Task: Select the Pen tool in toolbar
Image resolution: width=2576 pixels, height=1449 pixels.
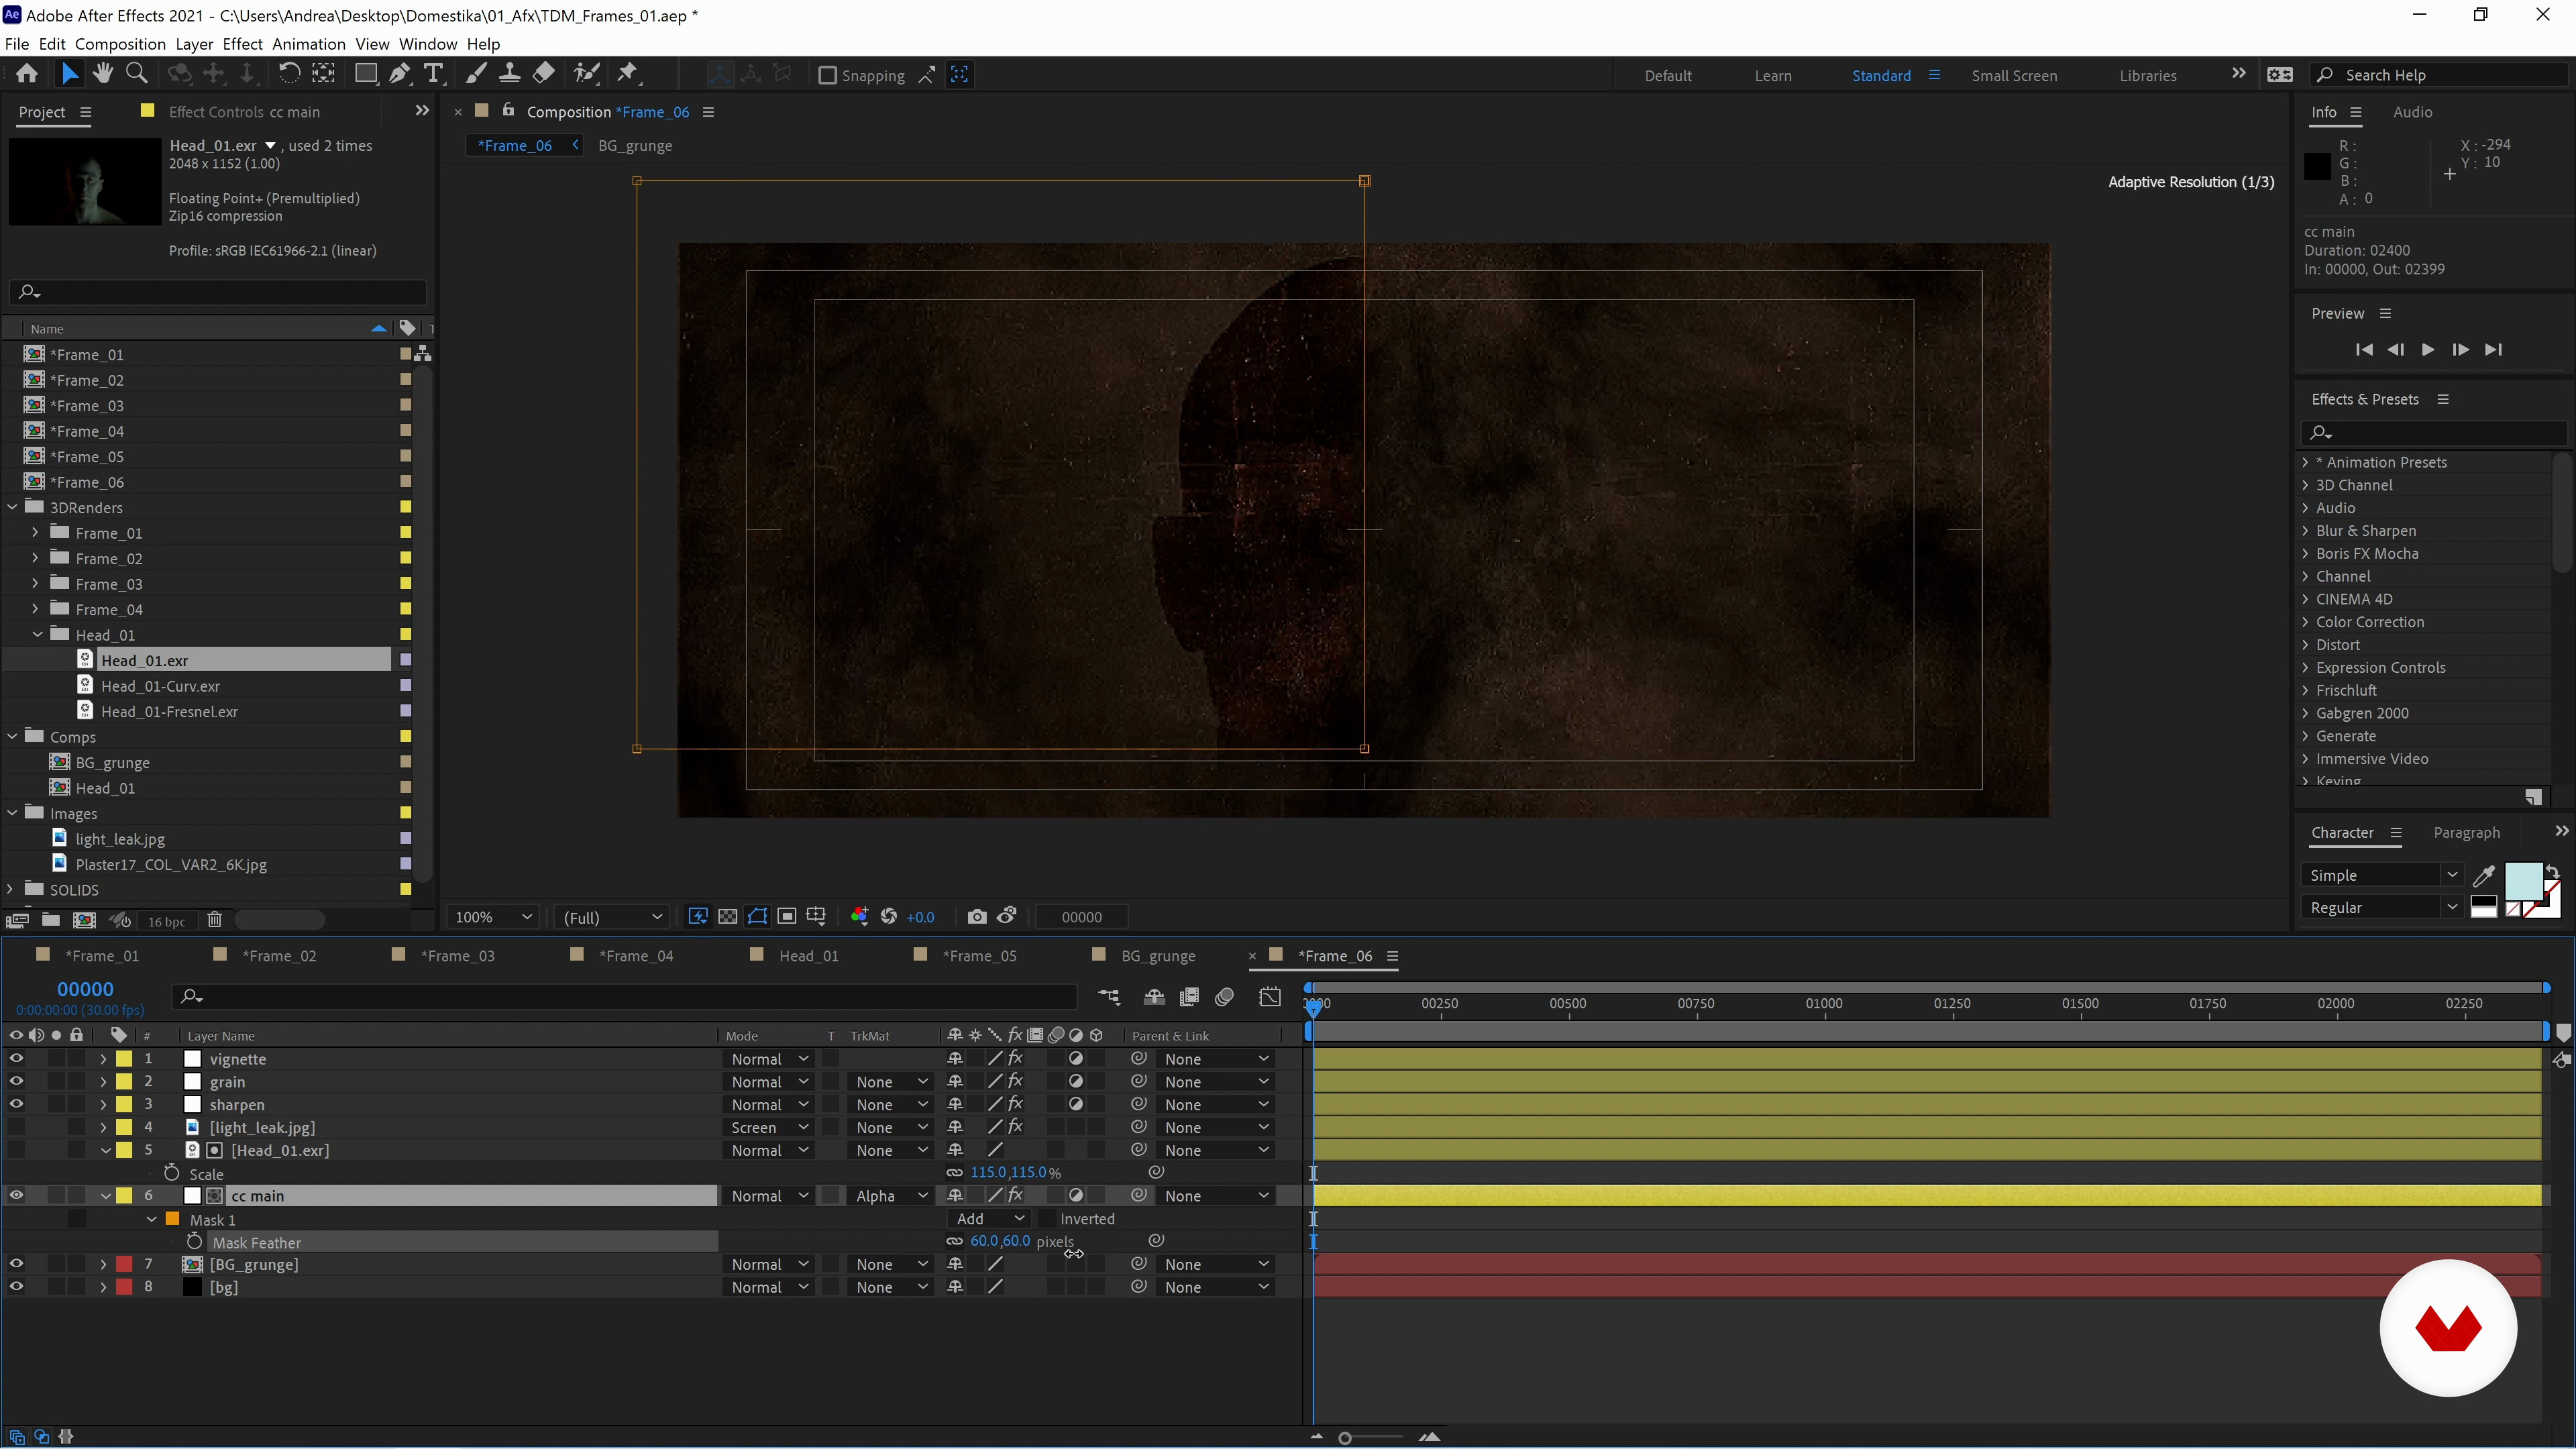Action: 399,74
